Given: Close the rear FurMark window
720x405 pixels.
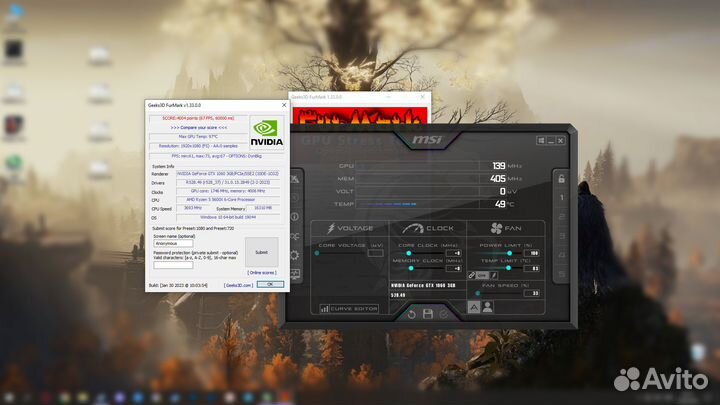Looking at the screenshot, I should (422, 97).
